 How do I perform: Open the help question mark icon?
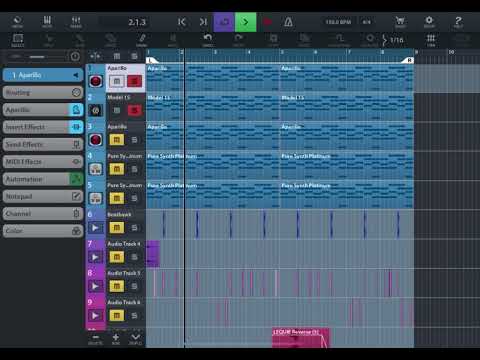458,22
